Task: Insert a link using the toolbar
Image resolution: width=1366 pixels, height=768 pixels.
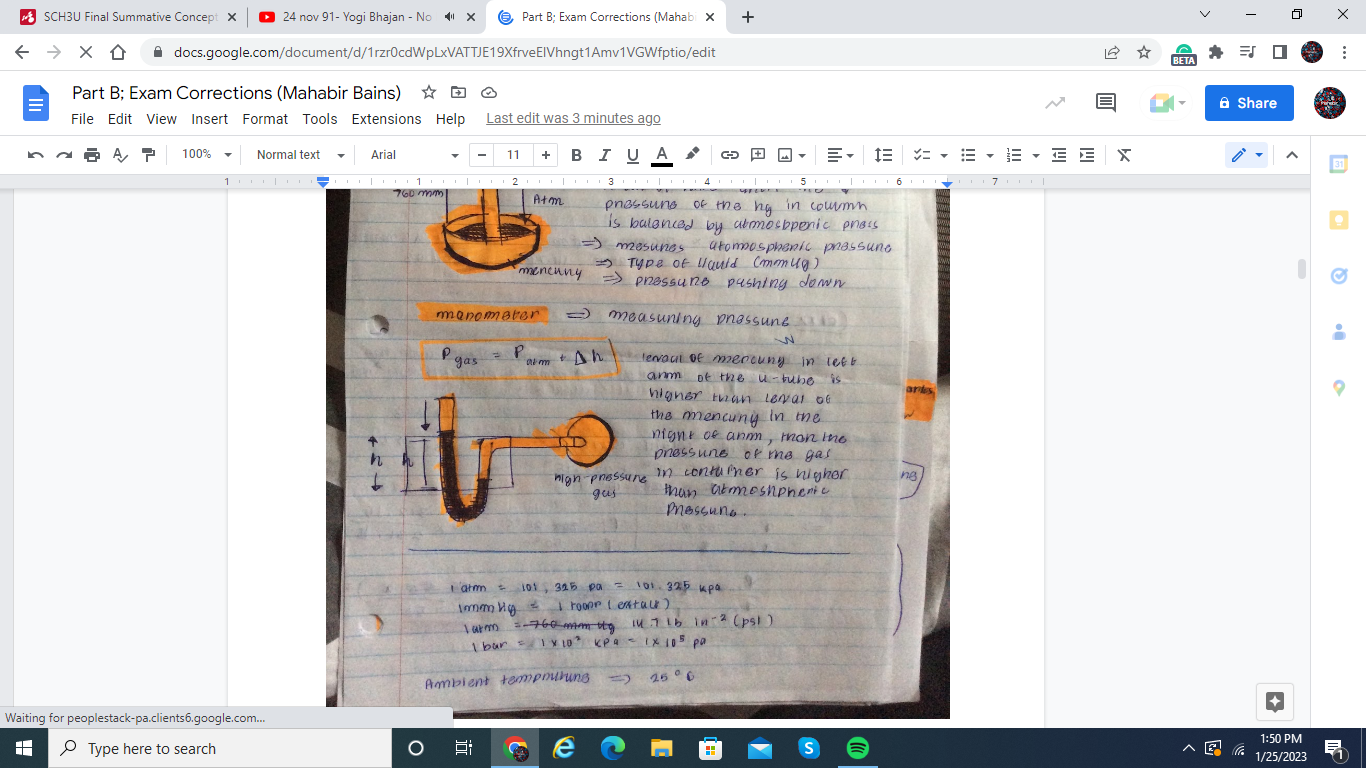Action: (730, 155)
